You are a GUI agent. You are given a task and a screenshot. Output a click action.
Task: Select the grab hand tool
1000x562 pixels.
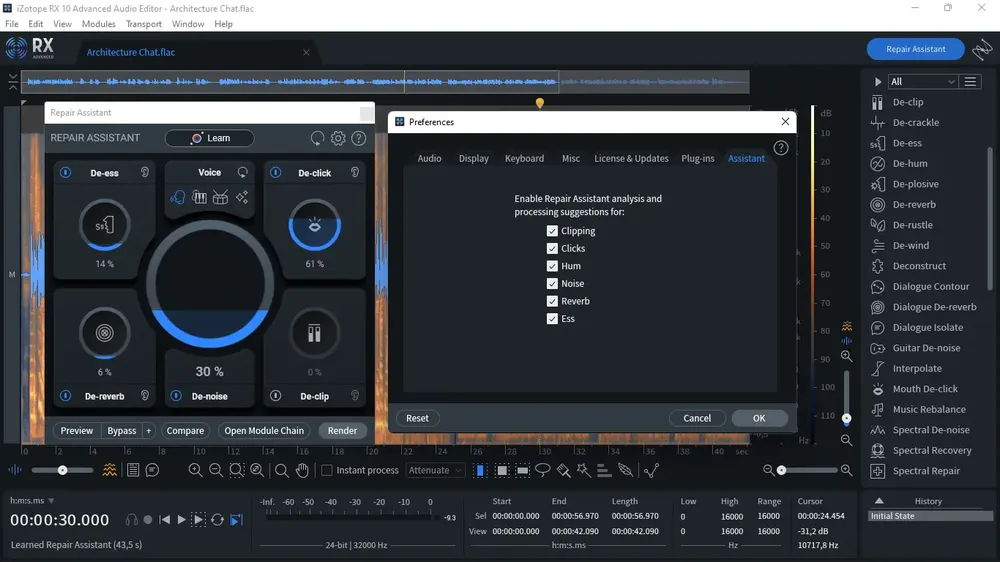302,470
